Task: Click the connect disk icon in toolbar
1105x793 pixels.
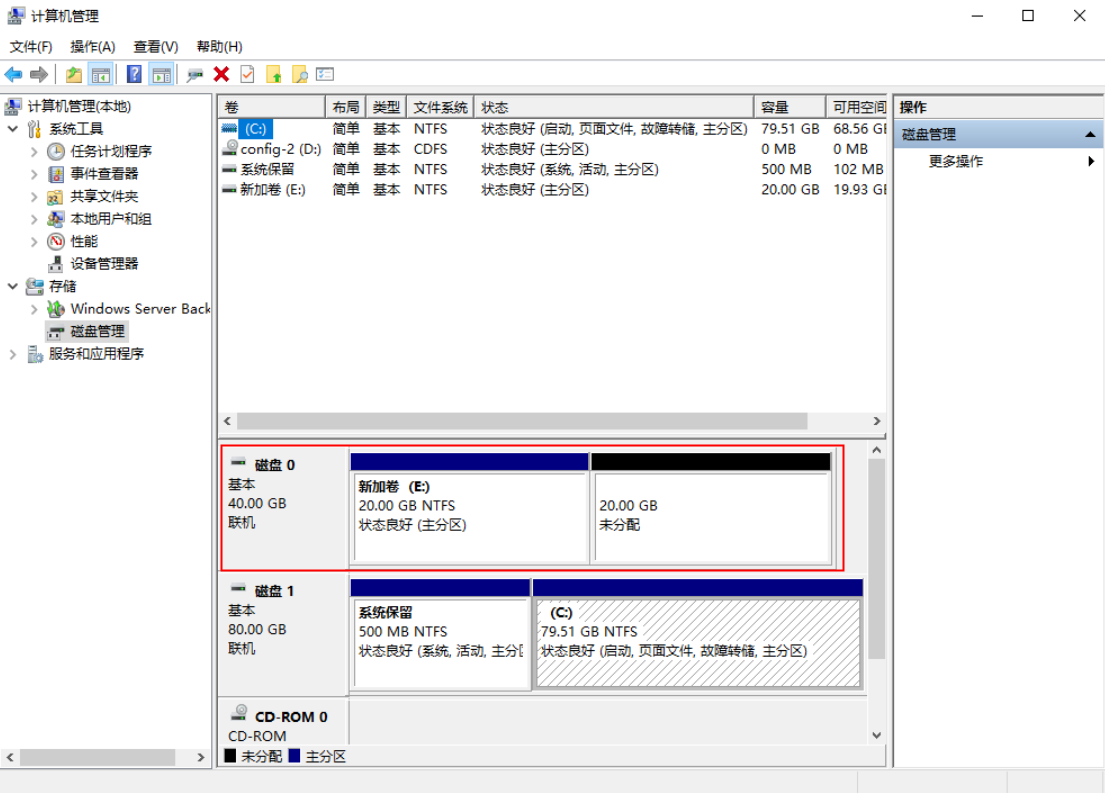Action: (195, 74)
